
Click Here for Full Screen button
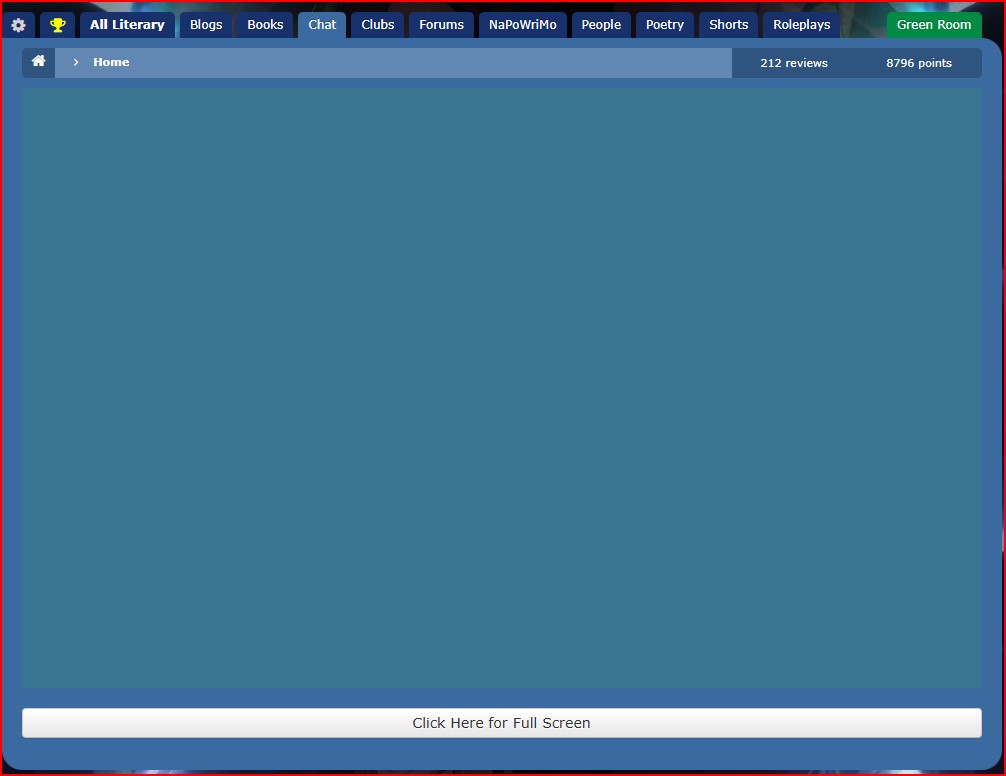click(x=502, y=723)
